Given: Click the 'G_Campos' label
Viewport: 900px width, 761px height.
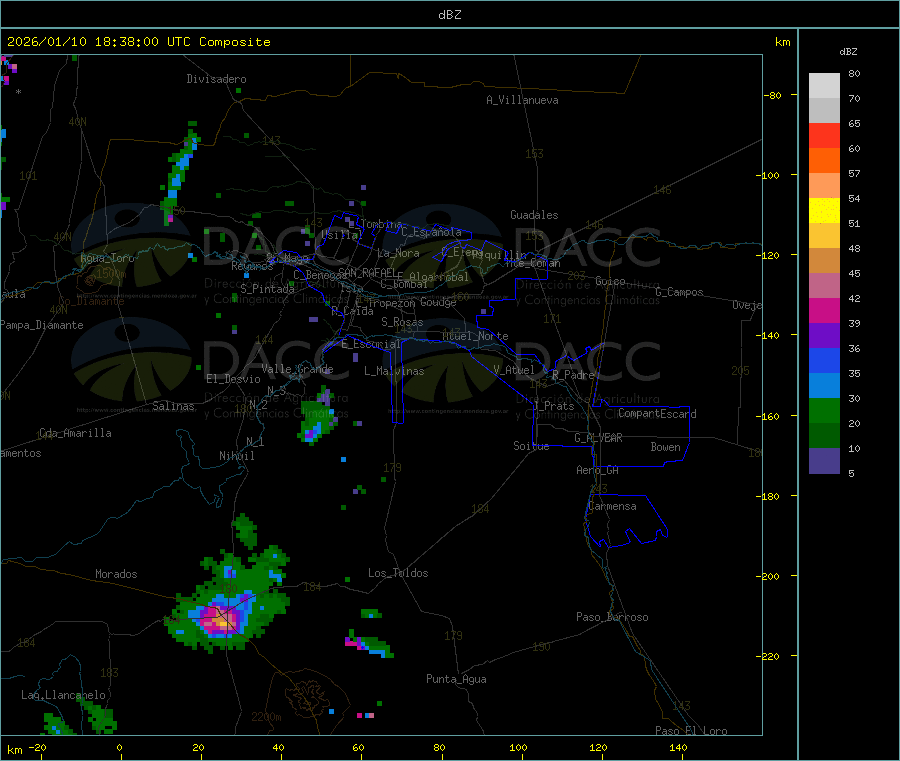Looking at the screenshot, I should [x=680, y=292].
